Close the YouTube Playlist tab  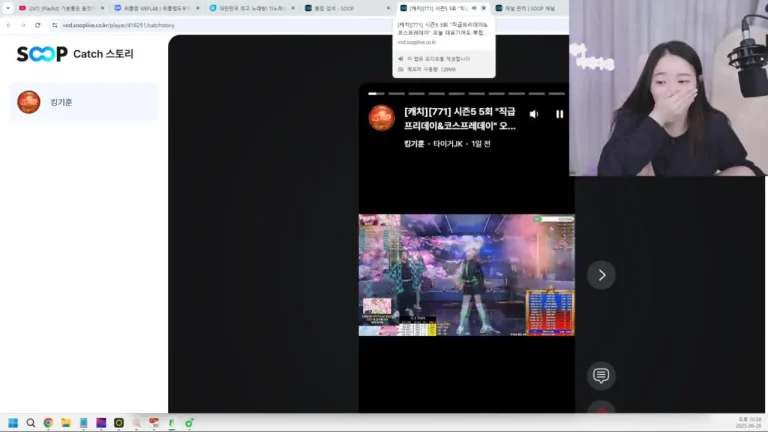pyautogui.click(x=102, y=8)
